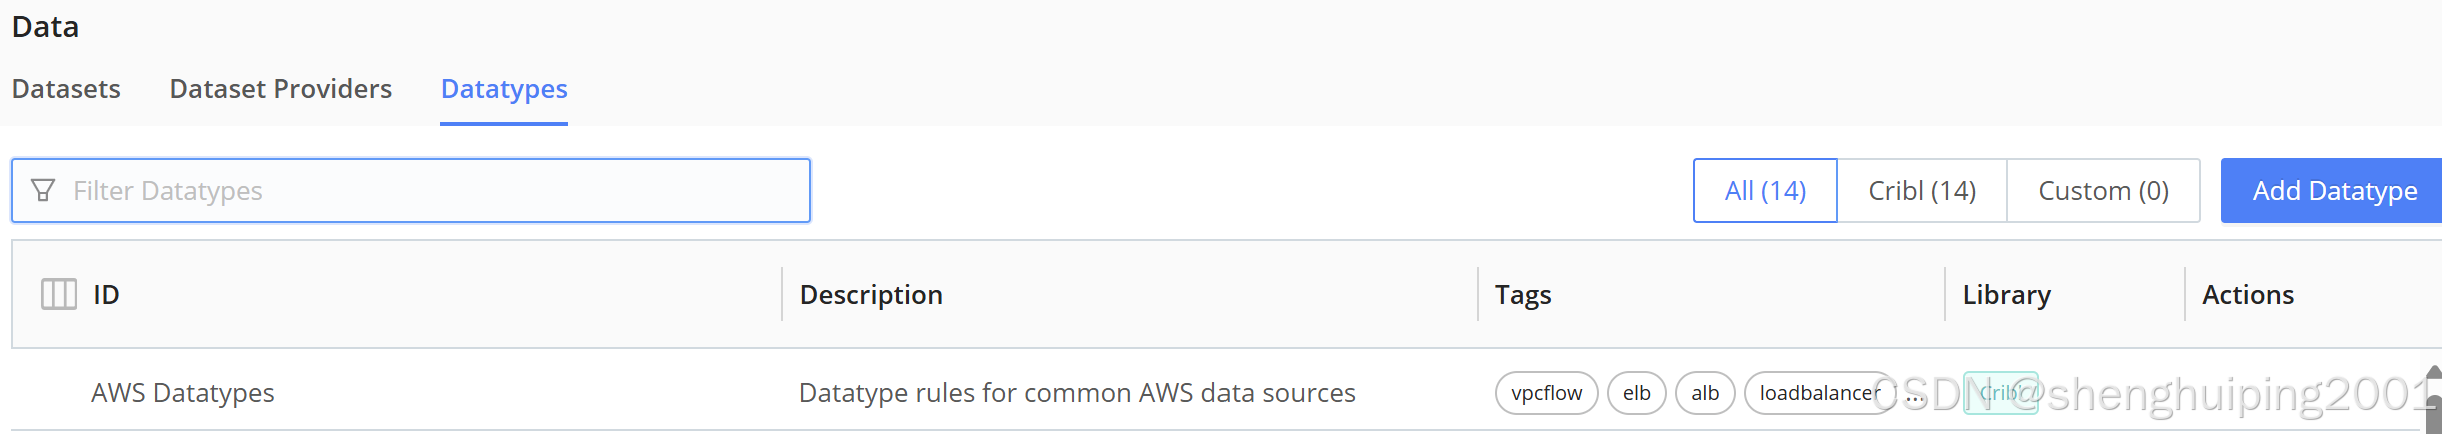Select the All (14) filter option

1765,190
